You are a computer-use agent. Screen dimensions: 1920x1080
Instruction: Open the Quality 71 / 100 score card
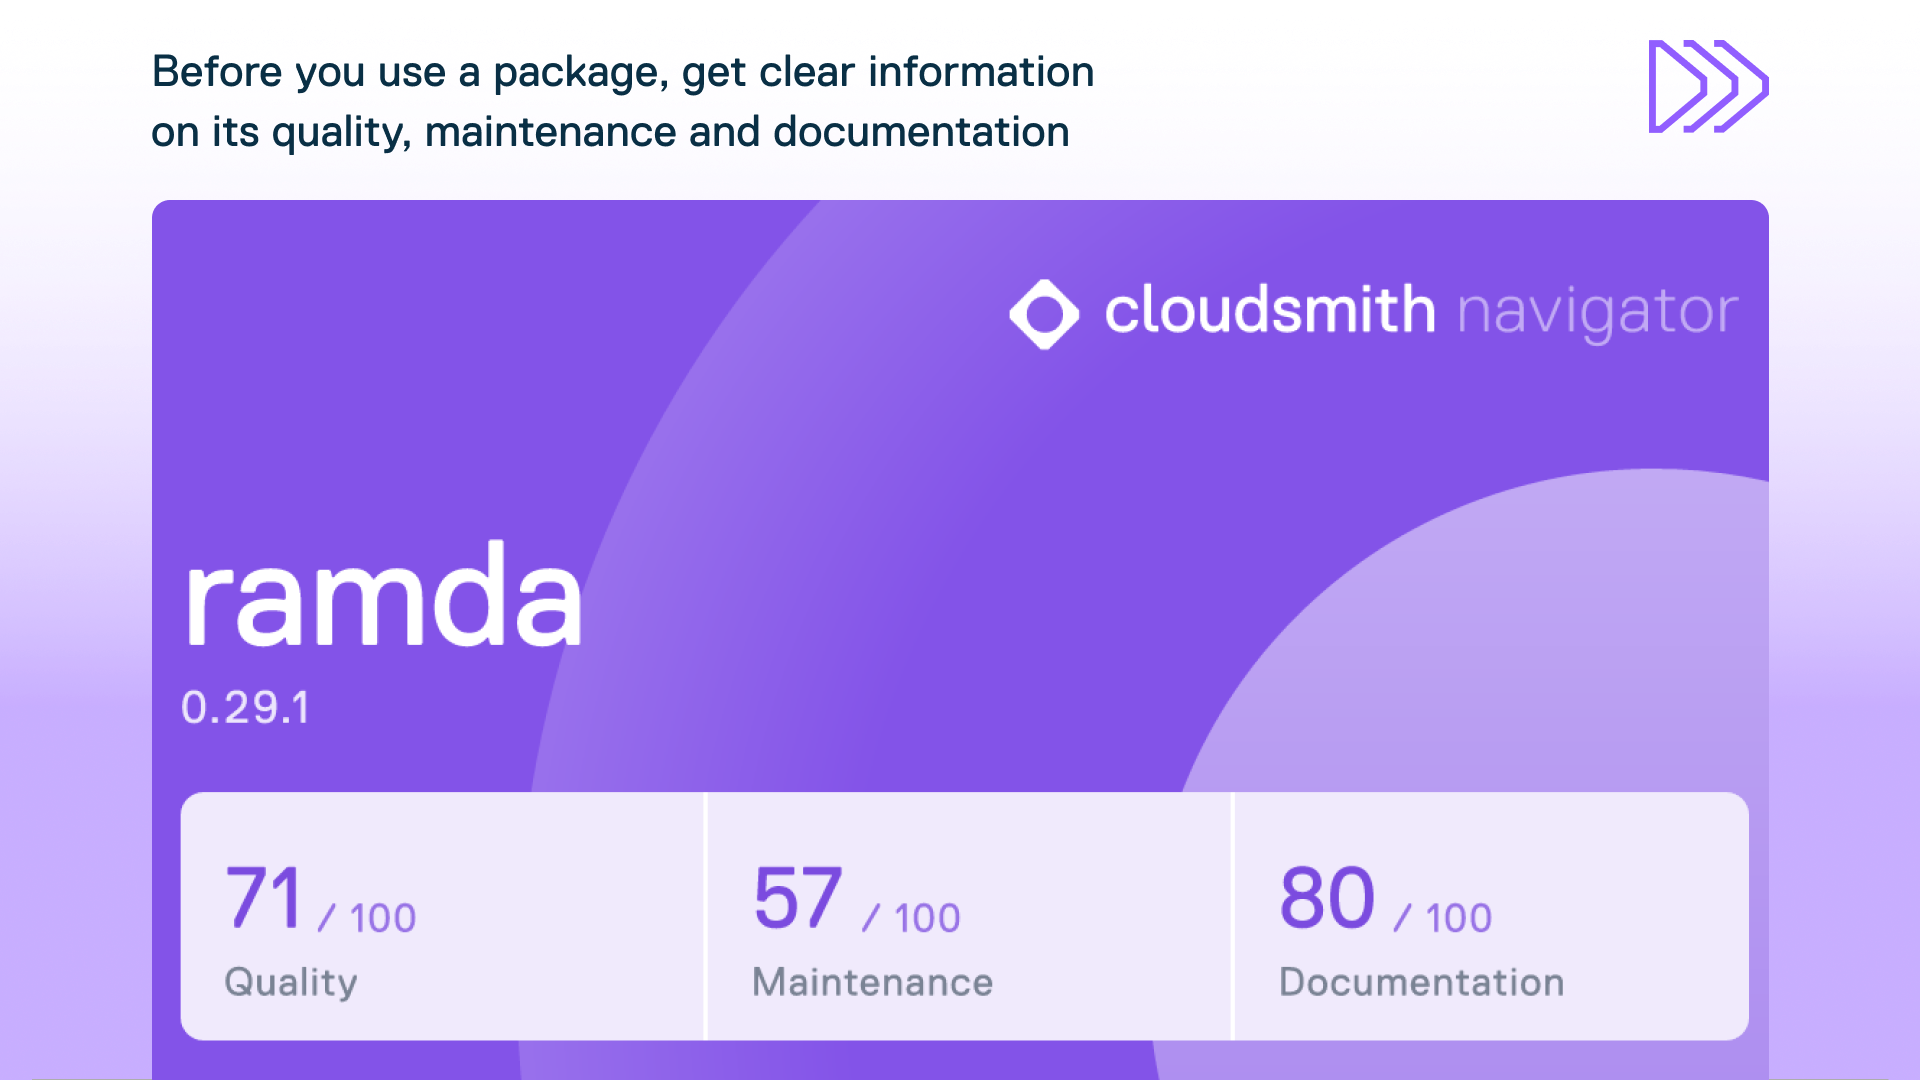click(x=442, y=916)
